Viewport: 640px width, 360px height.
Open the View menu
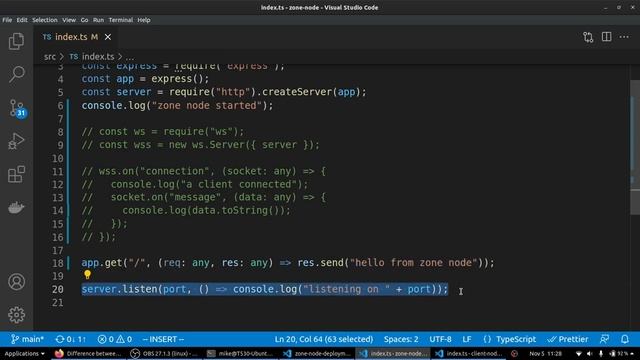[69, 20]
